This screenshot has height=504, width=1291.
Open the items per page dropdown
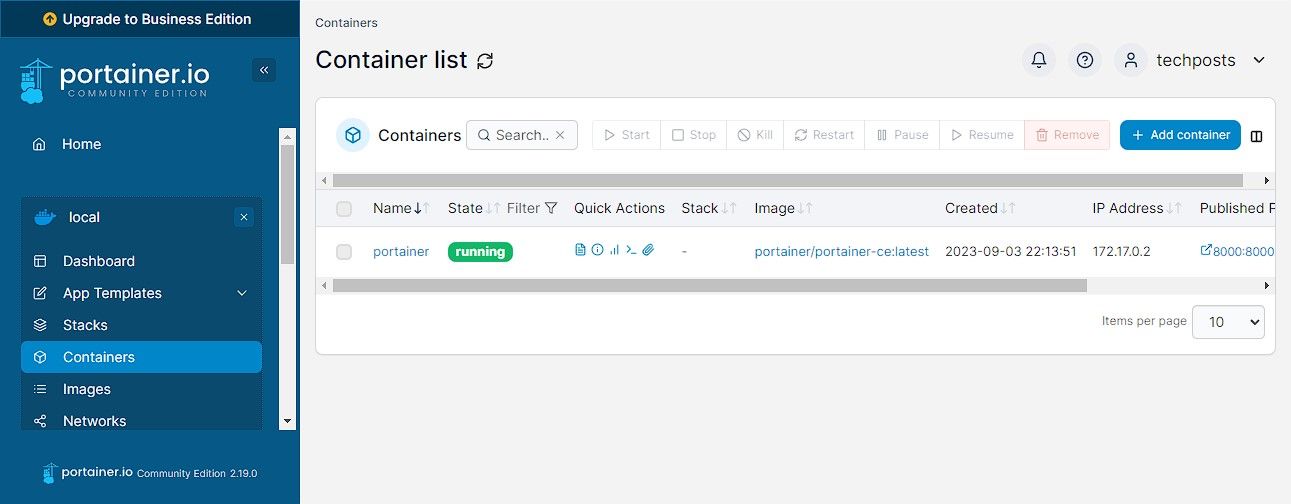pos(1228,322)
